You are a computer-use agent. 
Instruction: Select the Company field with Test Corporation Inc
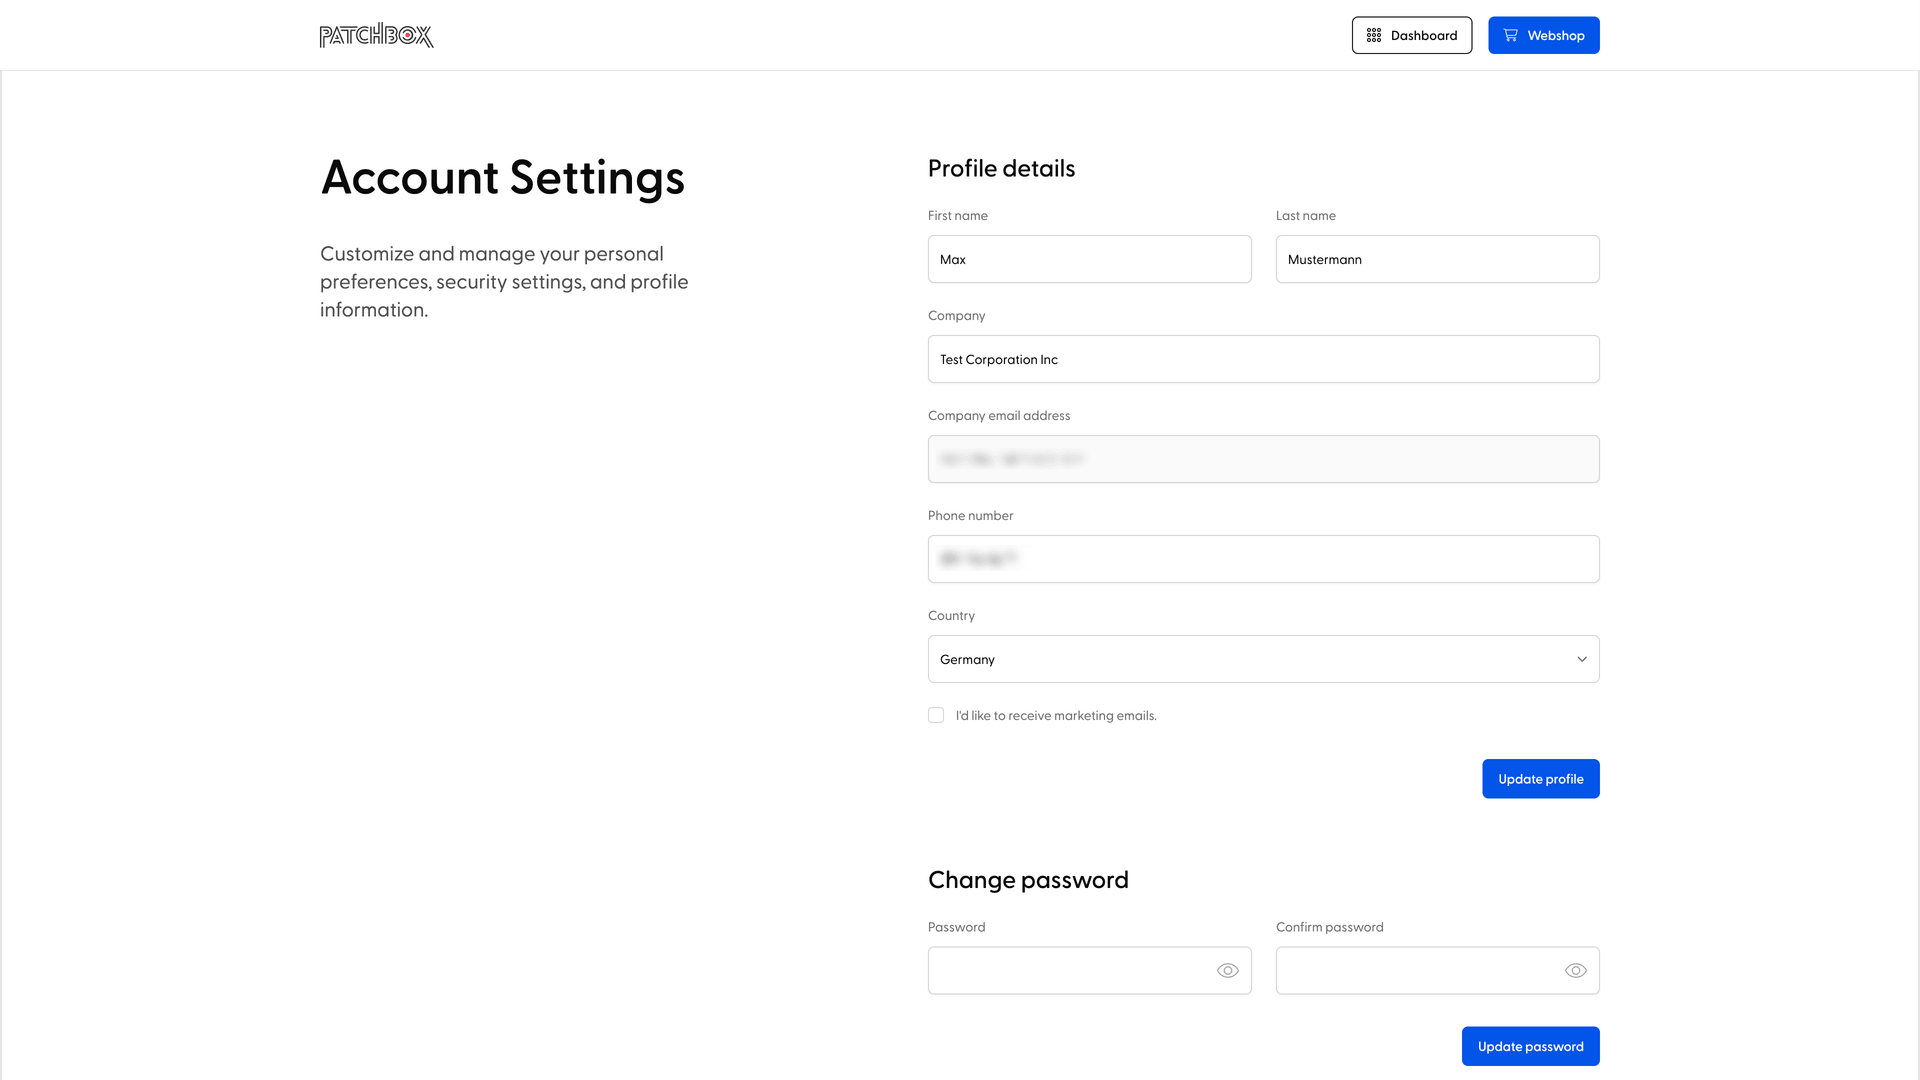1263,359
